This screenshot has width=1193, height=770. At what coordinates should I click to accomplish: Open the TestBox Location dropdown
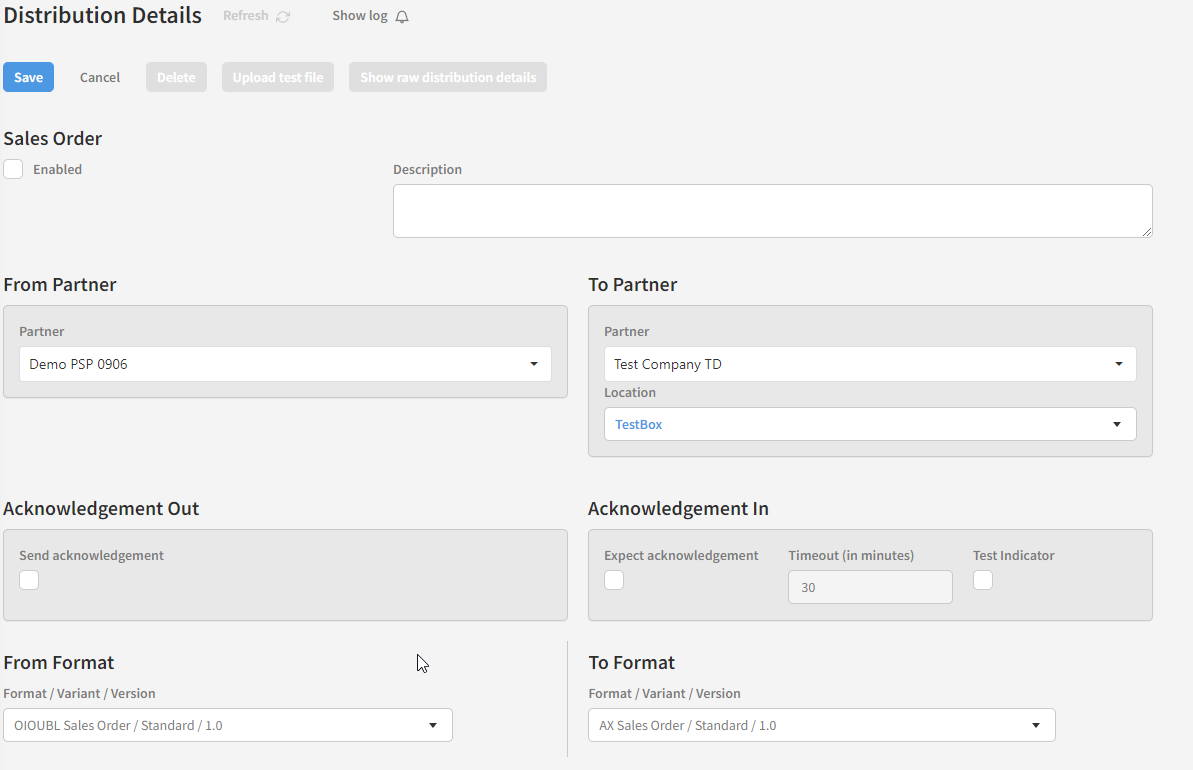point(870,424)
